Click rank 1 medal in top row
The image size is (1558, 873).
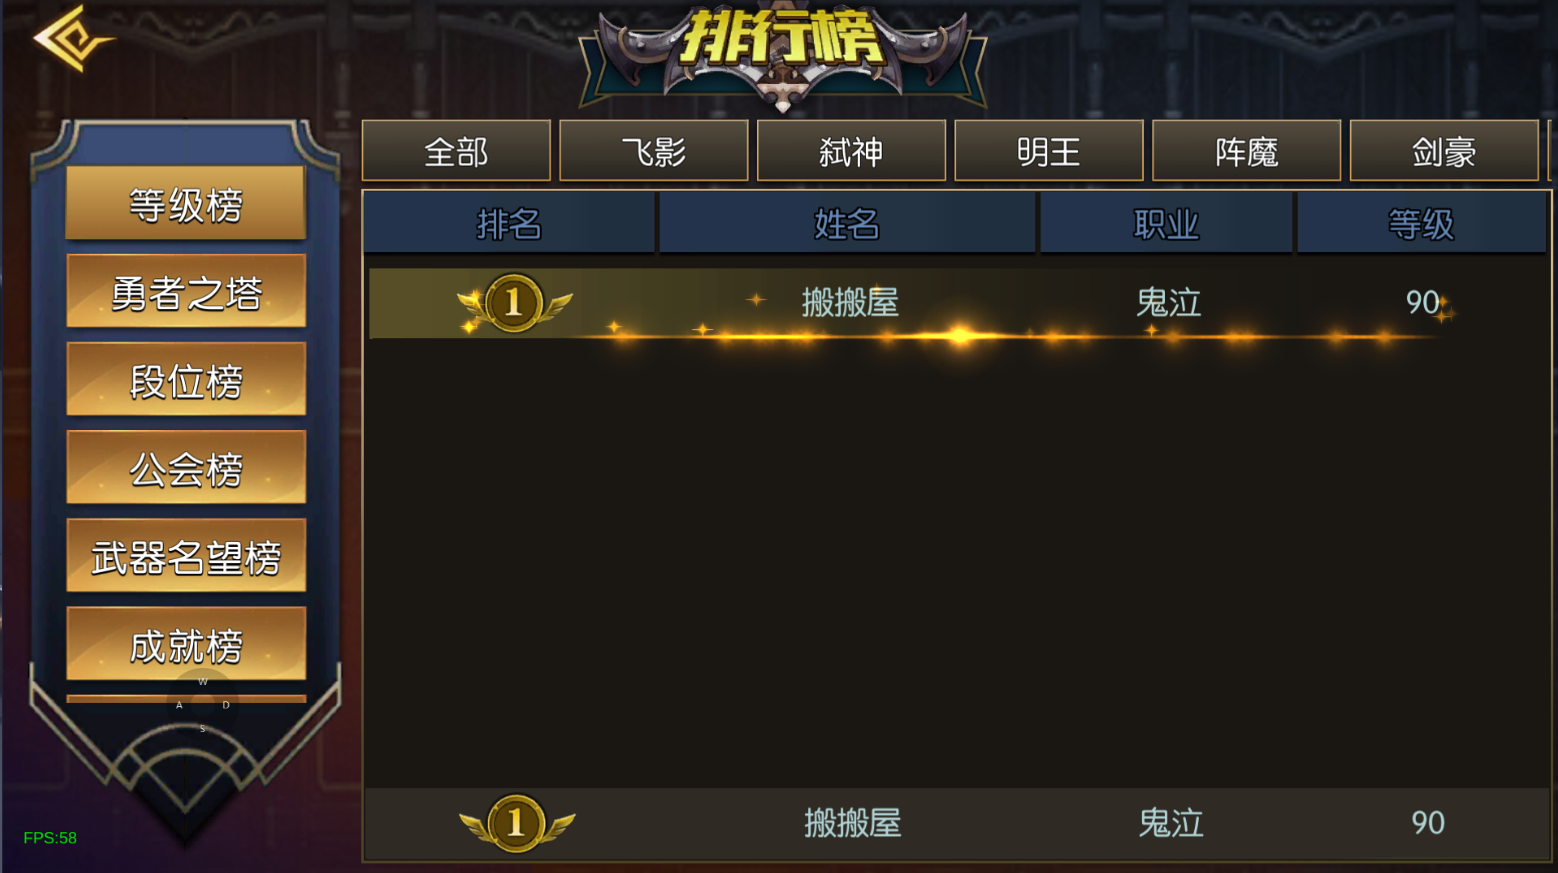click(514, 303)
